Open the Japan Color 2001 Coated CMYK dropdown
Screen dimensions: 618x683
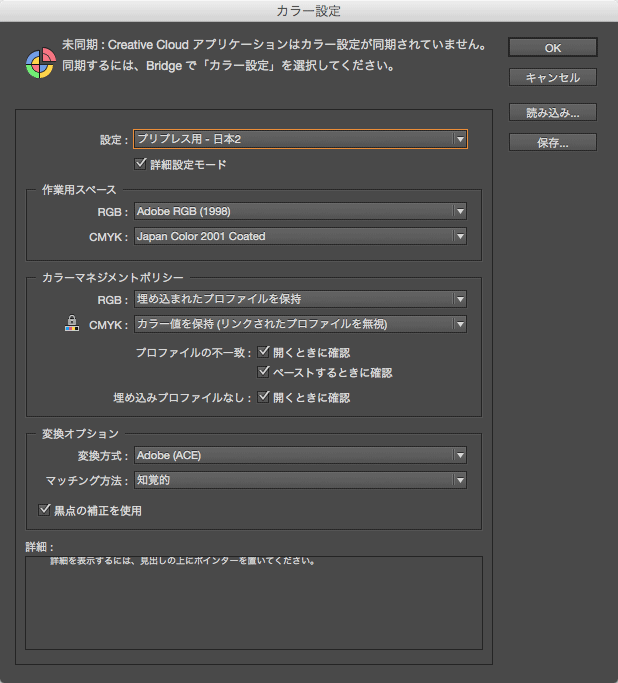[300, 236]
